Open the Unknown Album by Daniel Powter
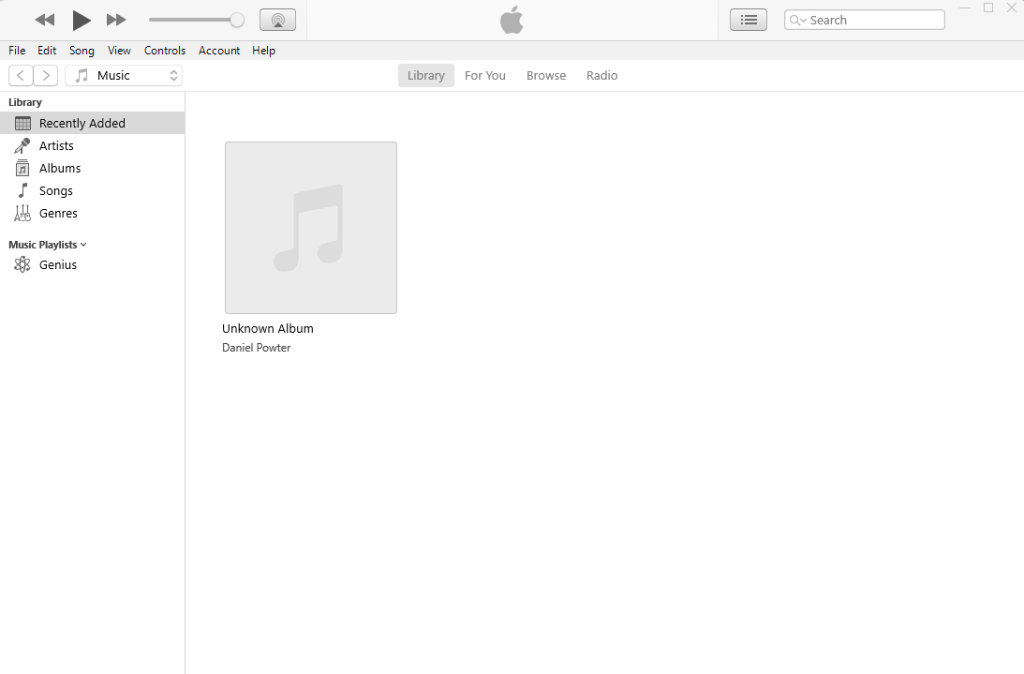The height and width of the screenshot is (674, 1024). 310,227
